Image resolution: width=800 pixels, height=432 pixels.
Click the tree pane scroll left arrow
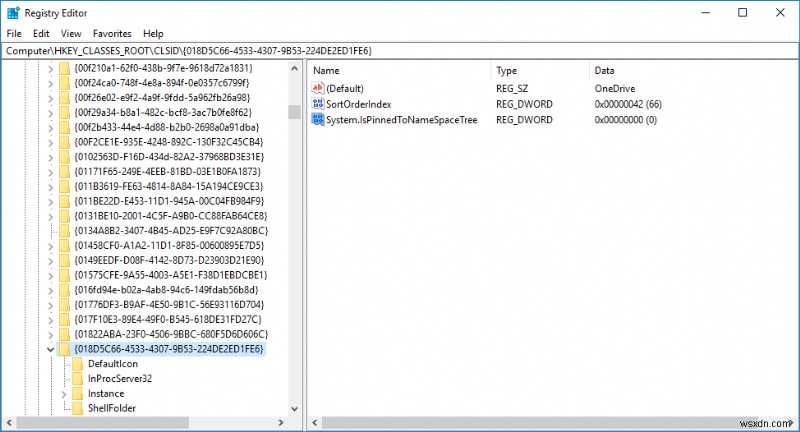(x=9, y=422)
